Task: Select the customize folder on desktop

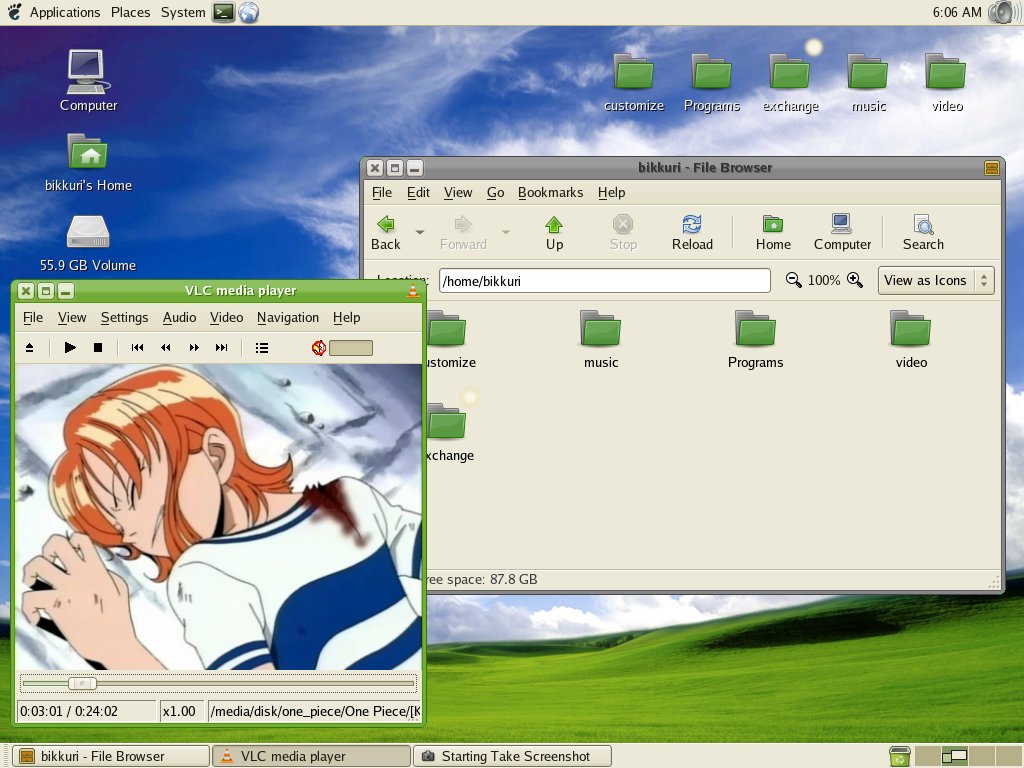Action: [633, 82]
